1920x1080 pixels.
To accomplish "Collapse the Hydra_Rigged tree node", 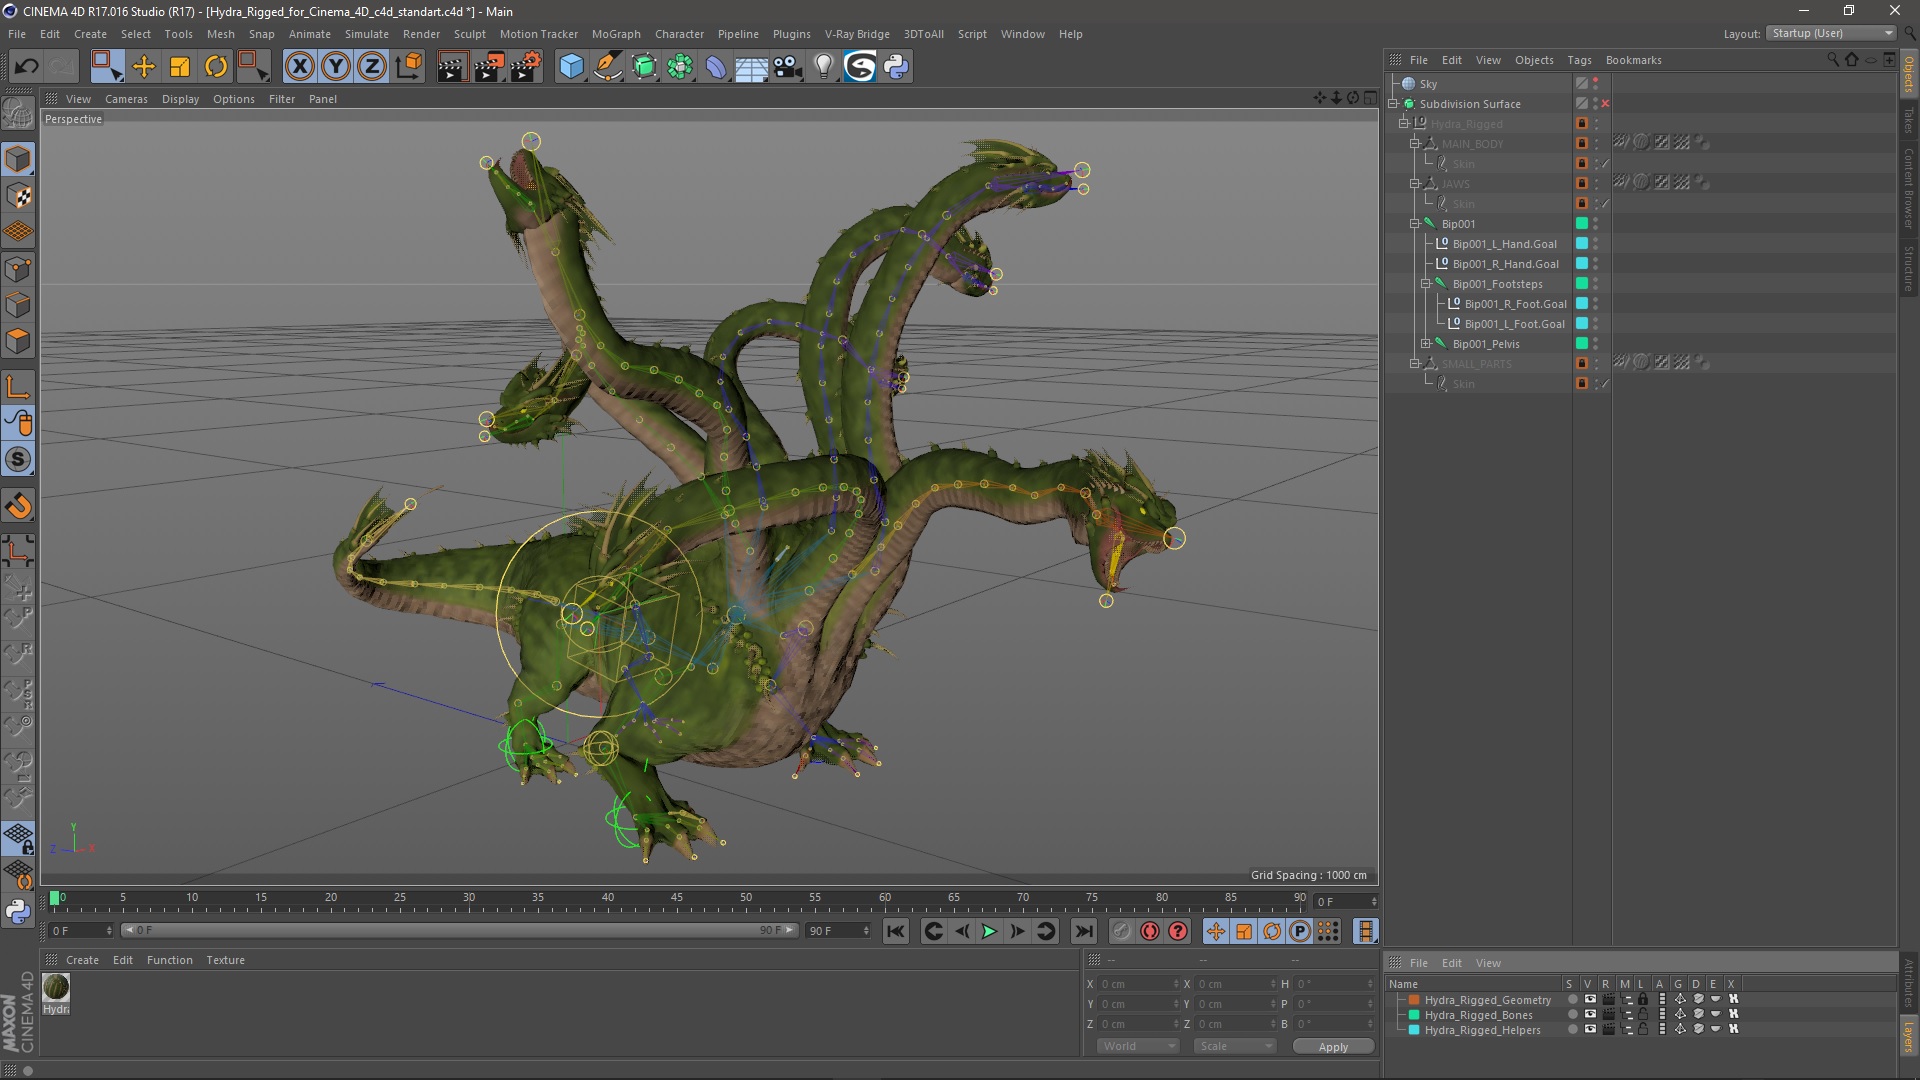I will click(1404, 124).
